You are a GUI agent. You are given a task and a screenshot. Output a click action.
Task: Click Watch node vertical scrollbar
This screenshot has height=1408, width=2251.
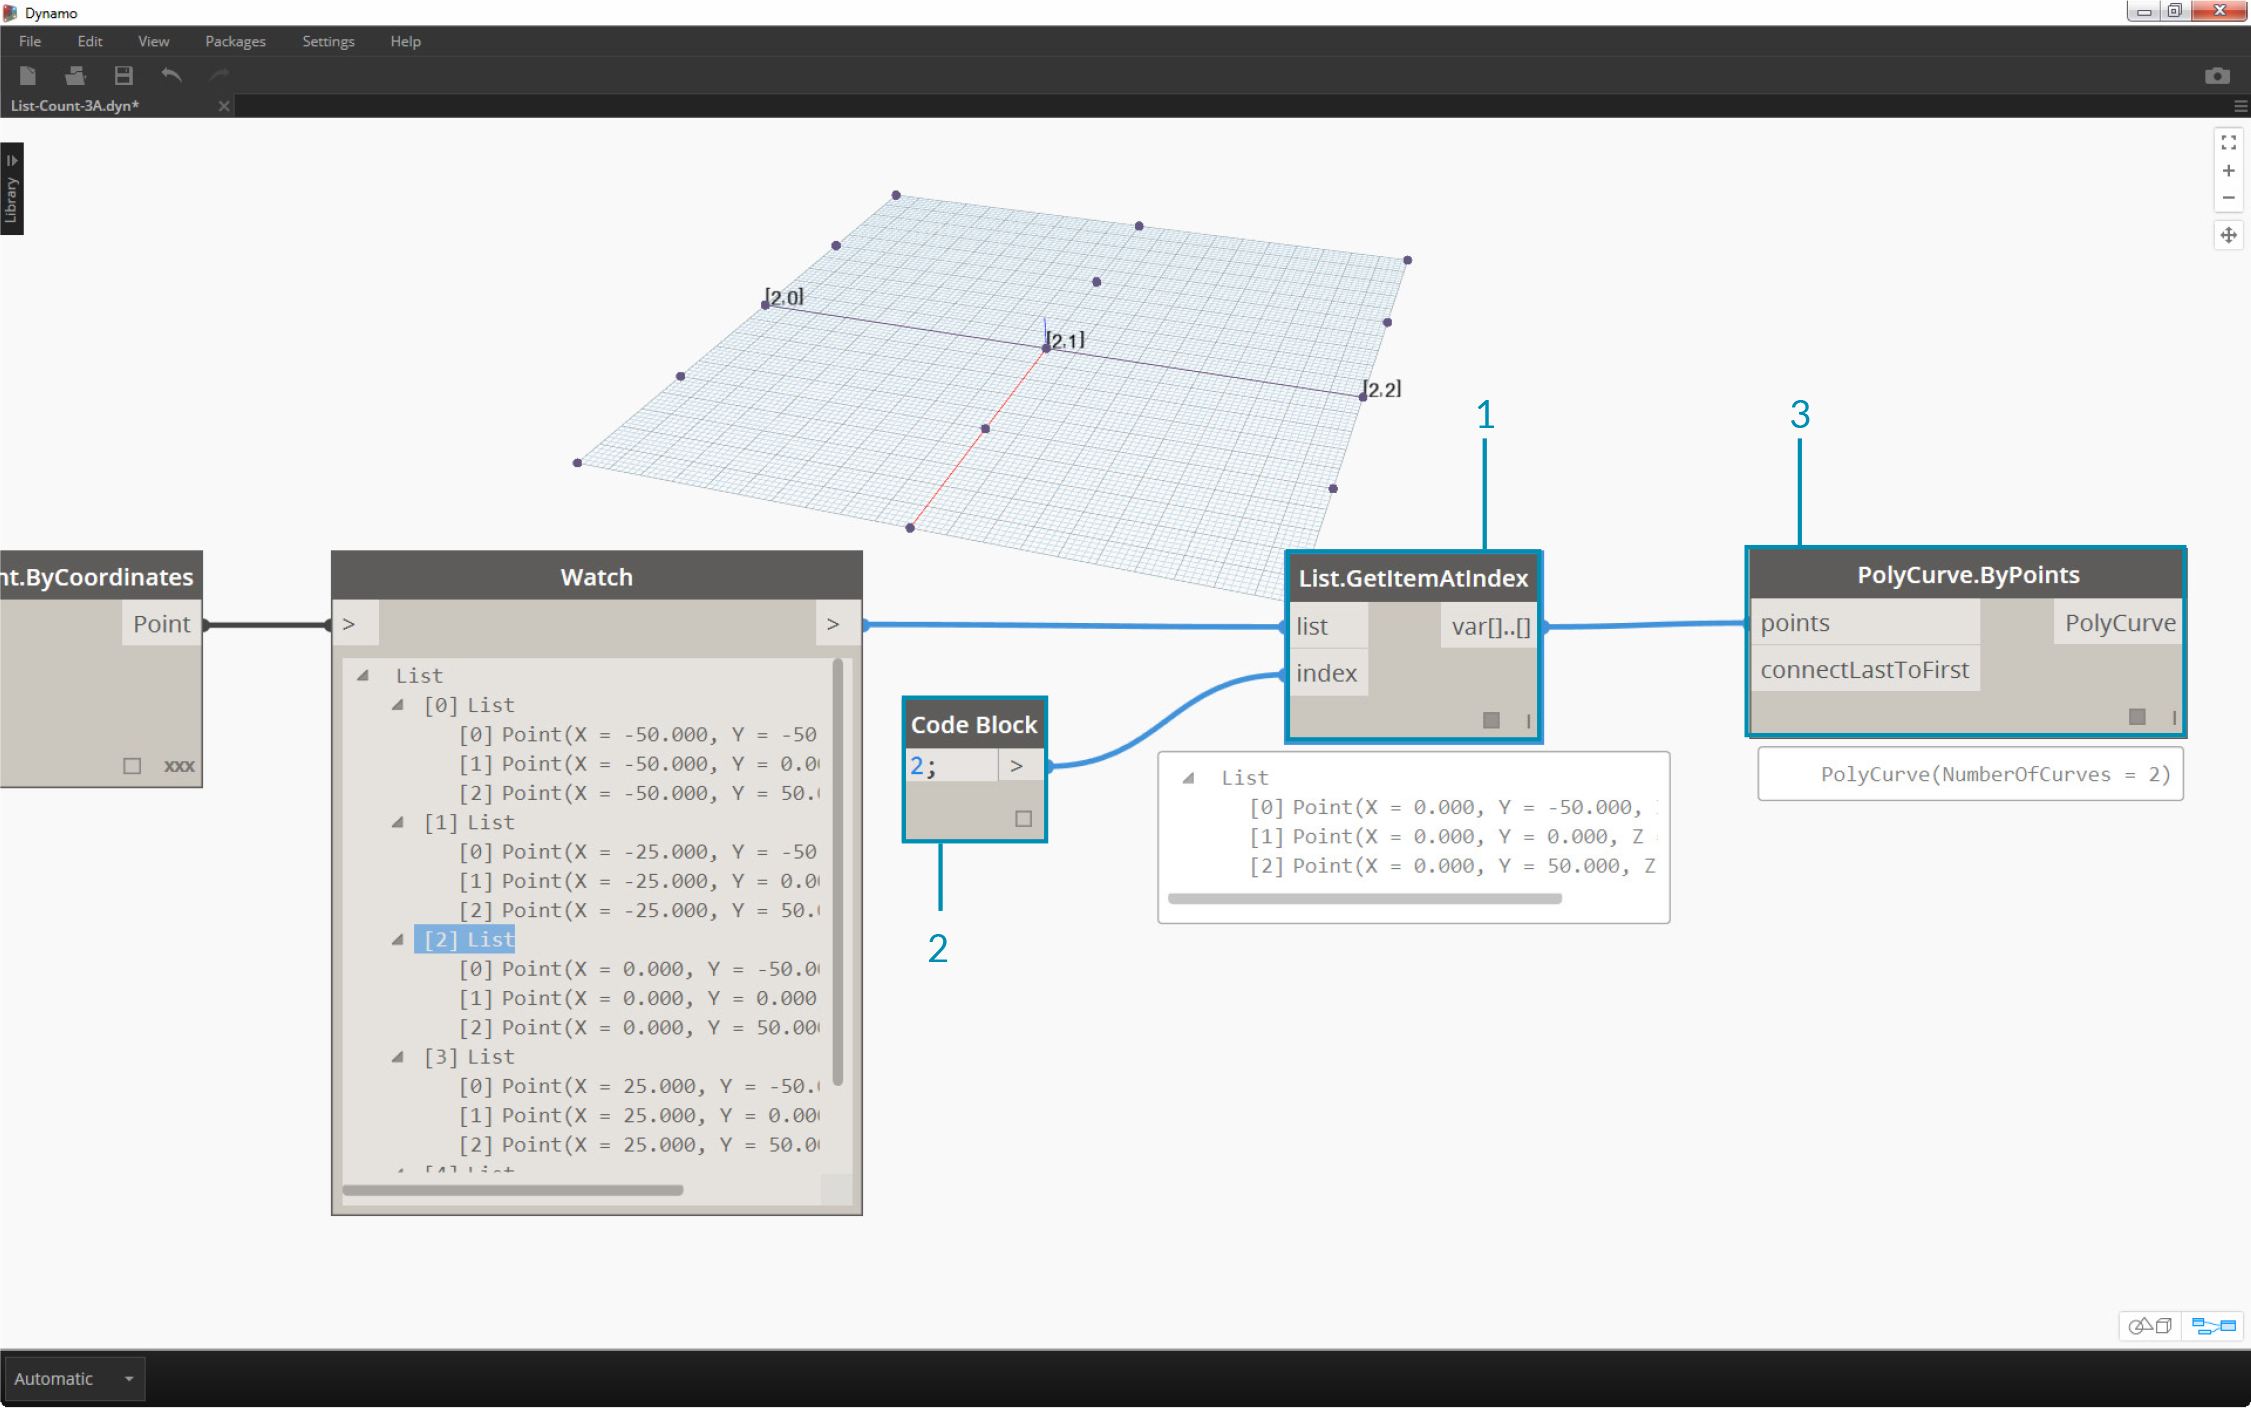(x=838, y=872)
